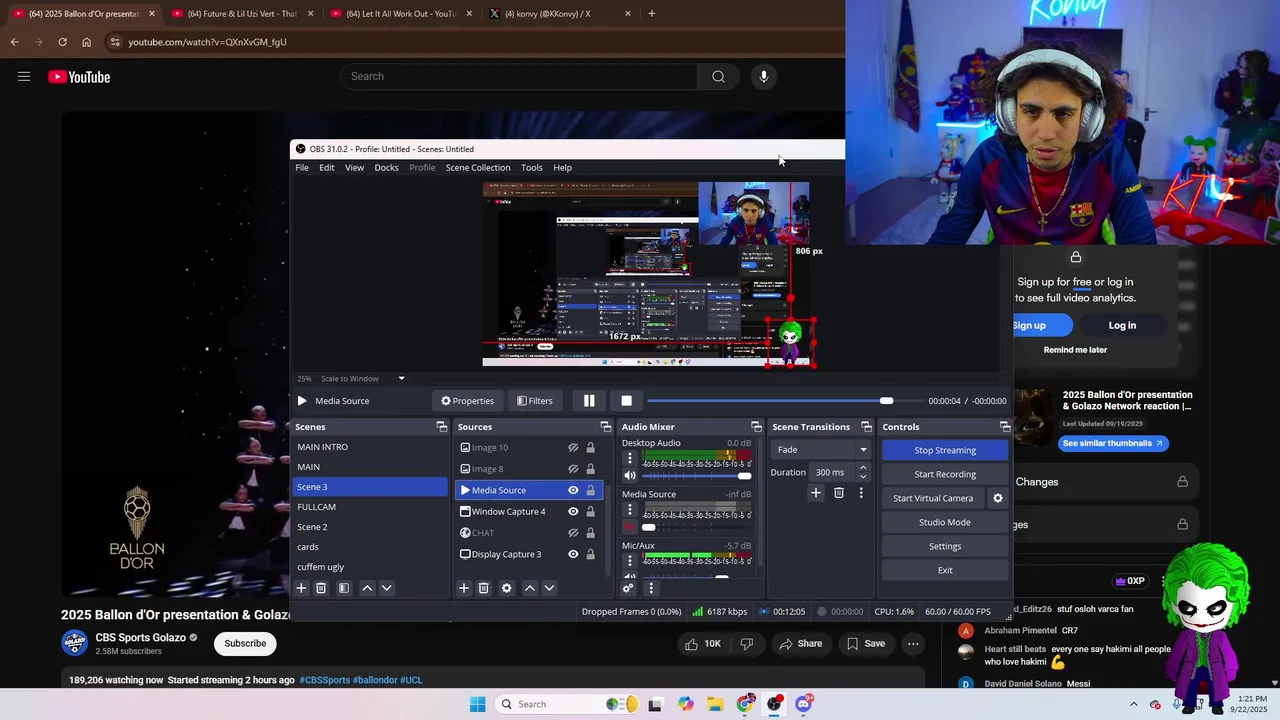Open the Scene Collection menu
This screenshot has height=720, width=1280.
click(478, 168)
